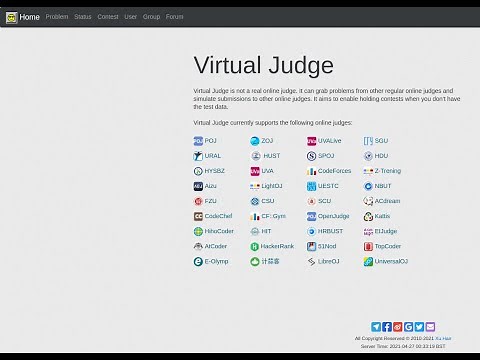This screenshot has width=480, height=360.
Task: Click the CodeForces bar-chart icon
Action: click(x=311, y=171)
